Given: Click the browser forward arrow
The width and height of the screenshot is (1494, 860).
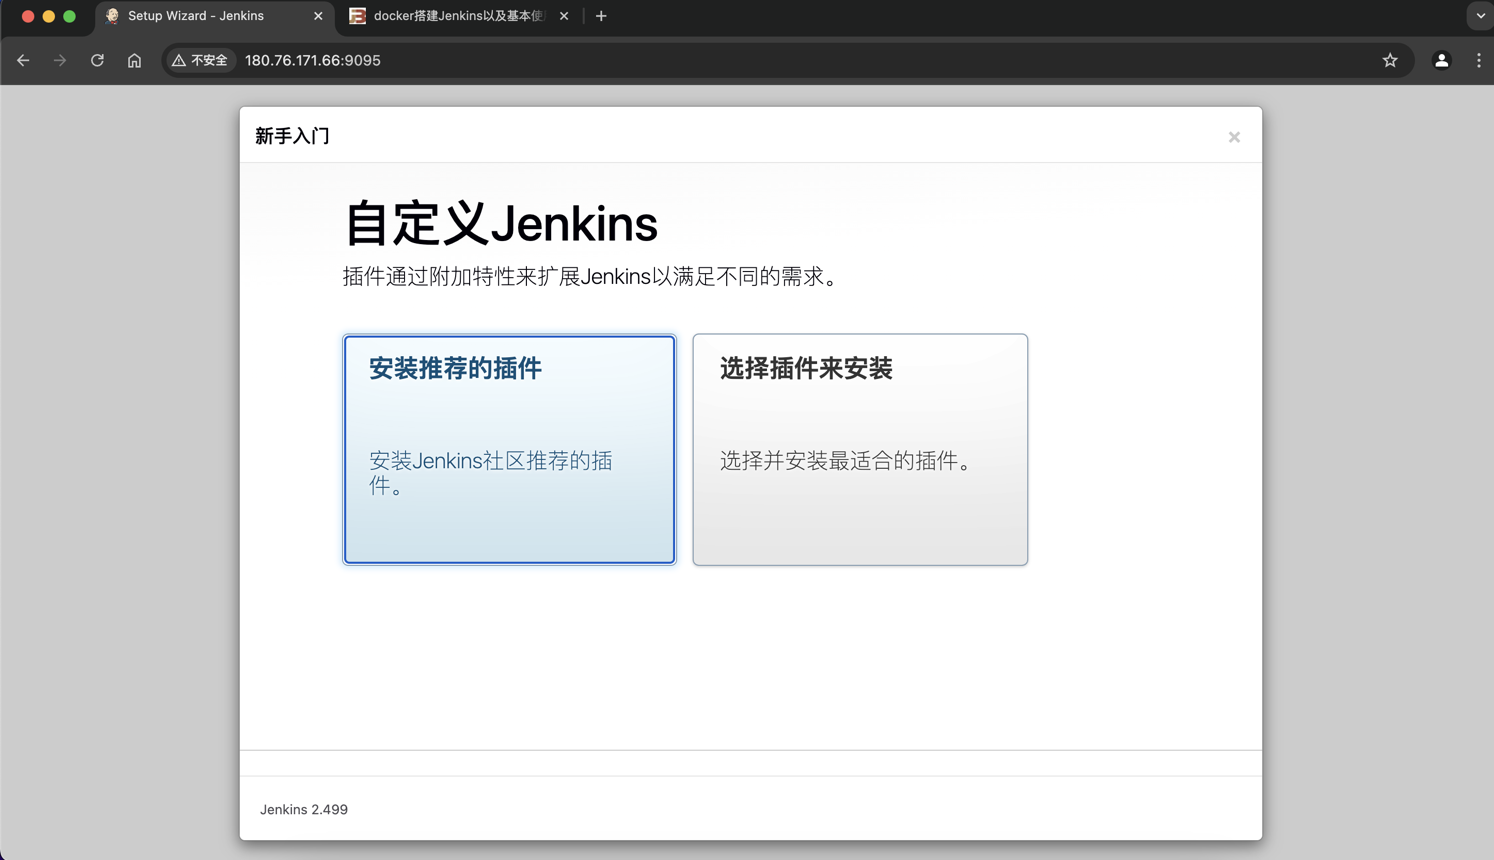Looking at the screenshot, I should 60,60.
